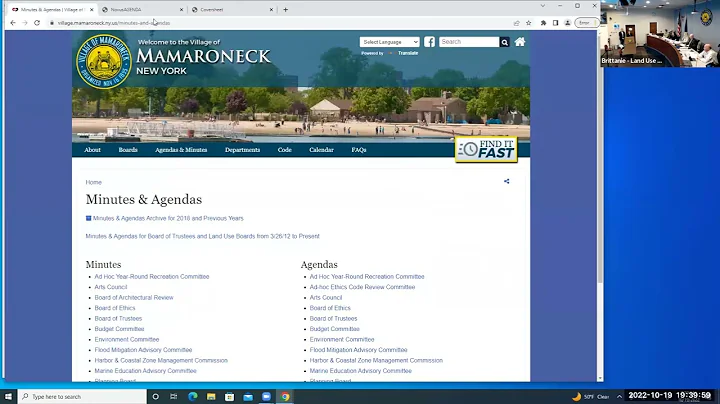Viewport: 720px width, 404px height.
Task: Click browser forward arrow
Action: (x=25, y=22)
